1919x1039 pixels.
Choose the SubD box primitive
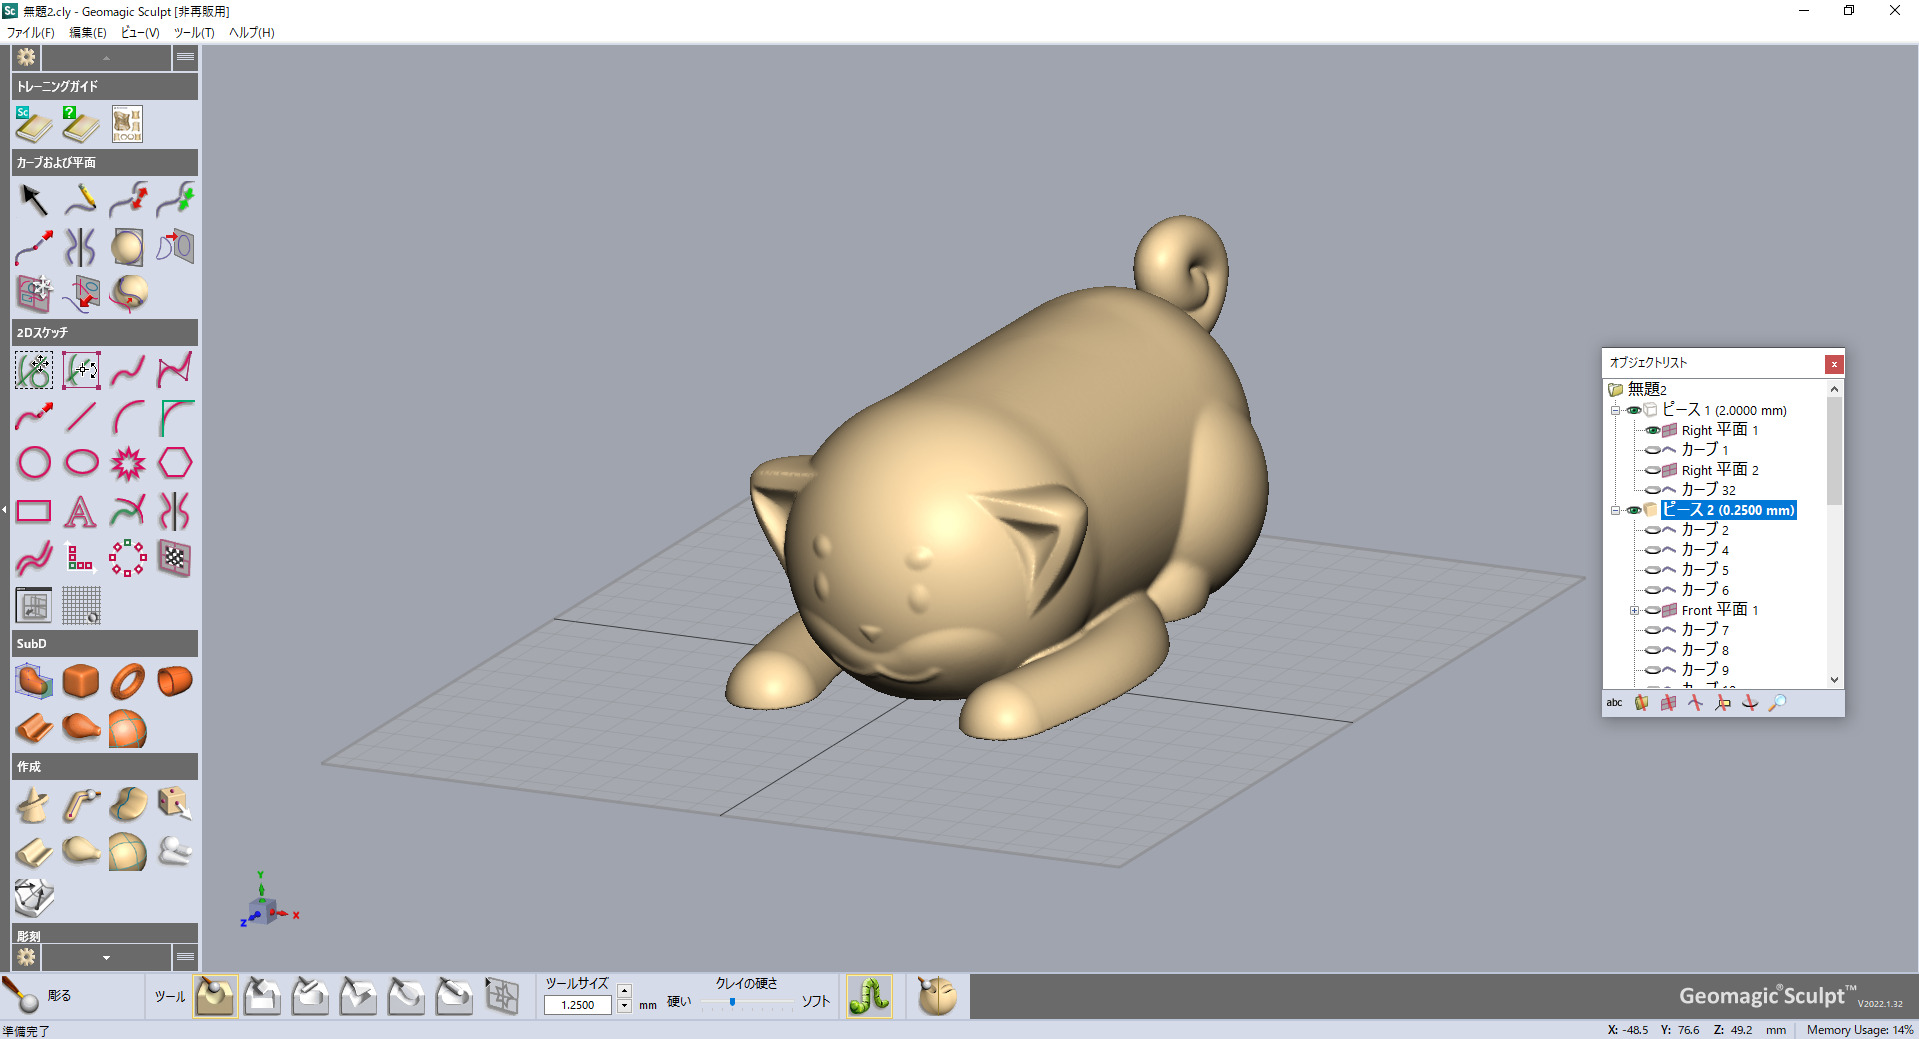(x=81, y=681)
